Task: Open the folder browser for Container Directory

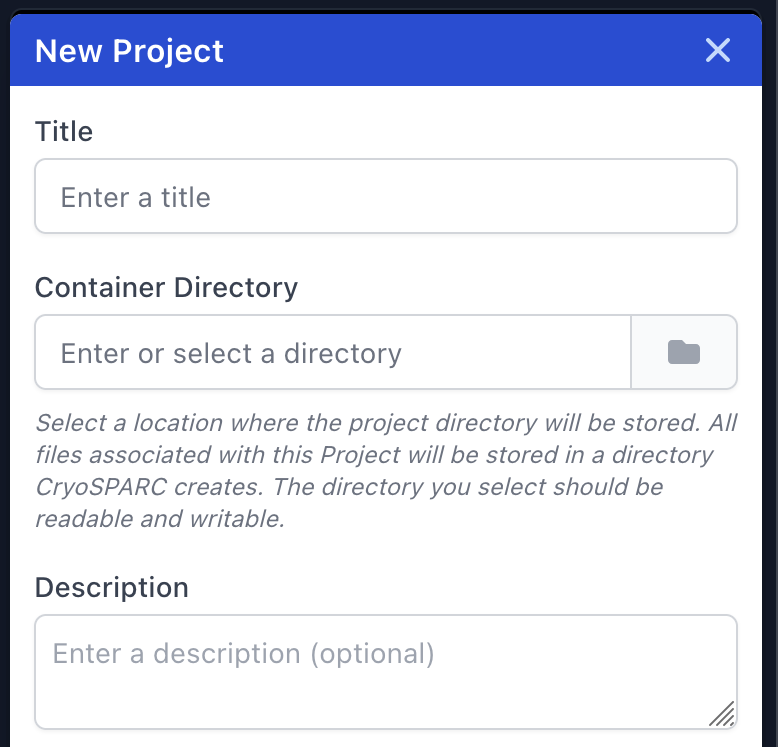Action: click(x=684, y=352)
